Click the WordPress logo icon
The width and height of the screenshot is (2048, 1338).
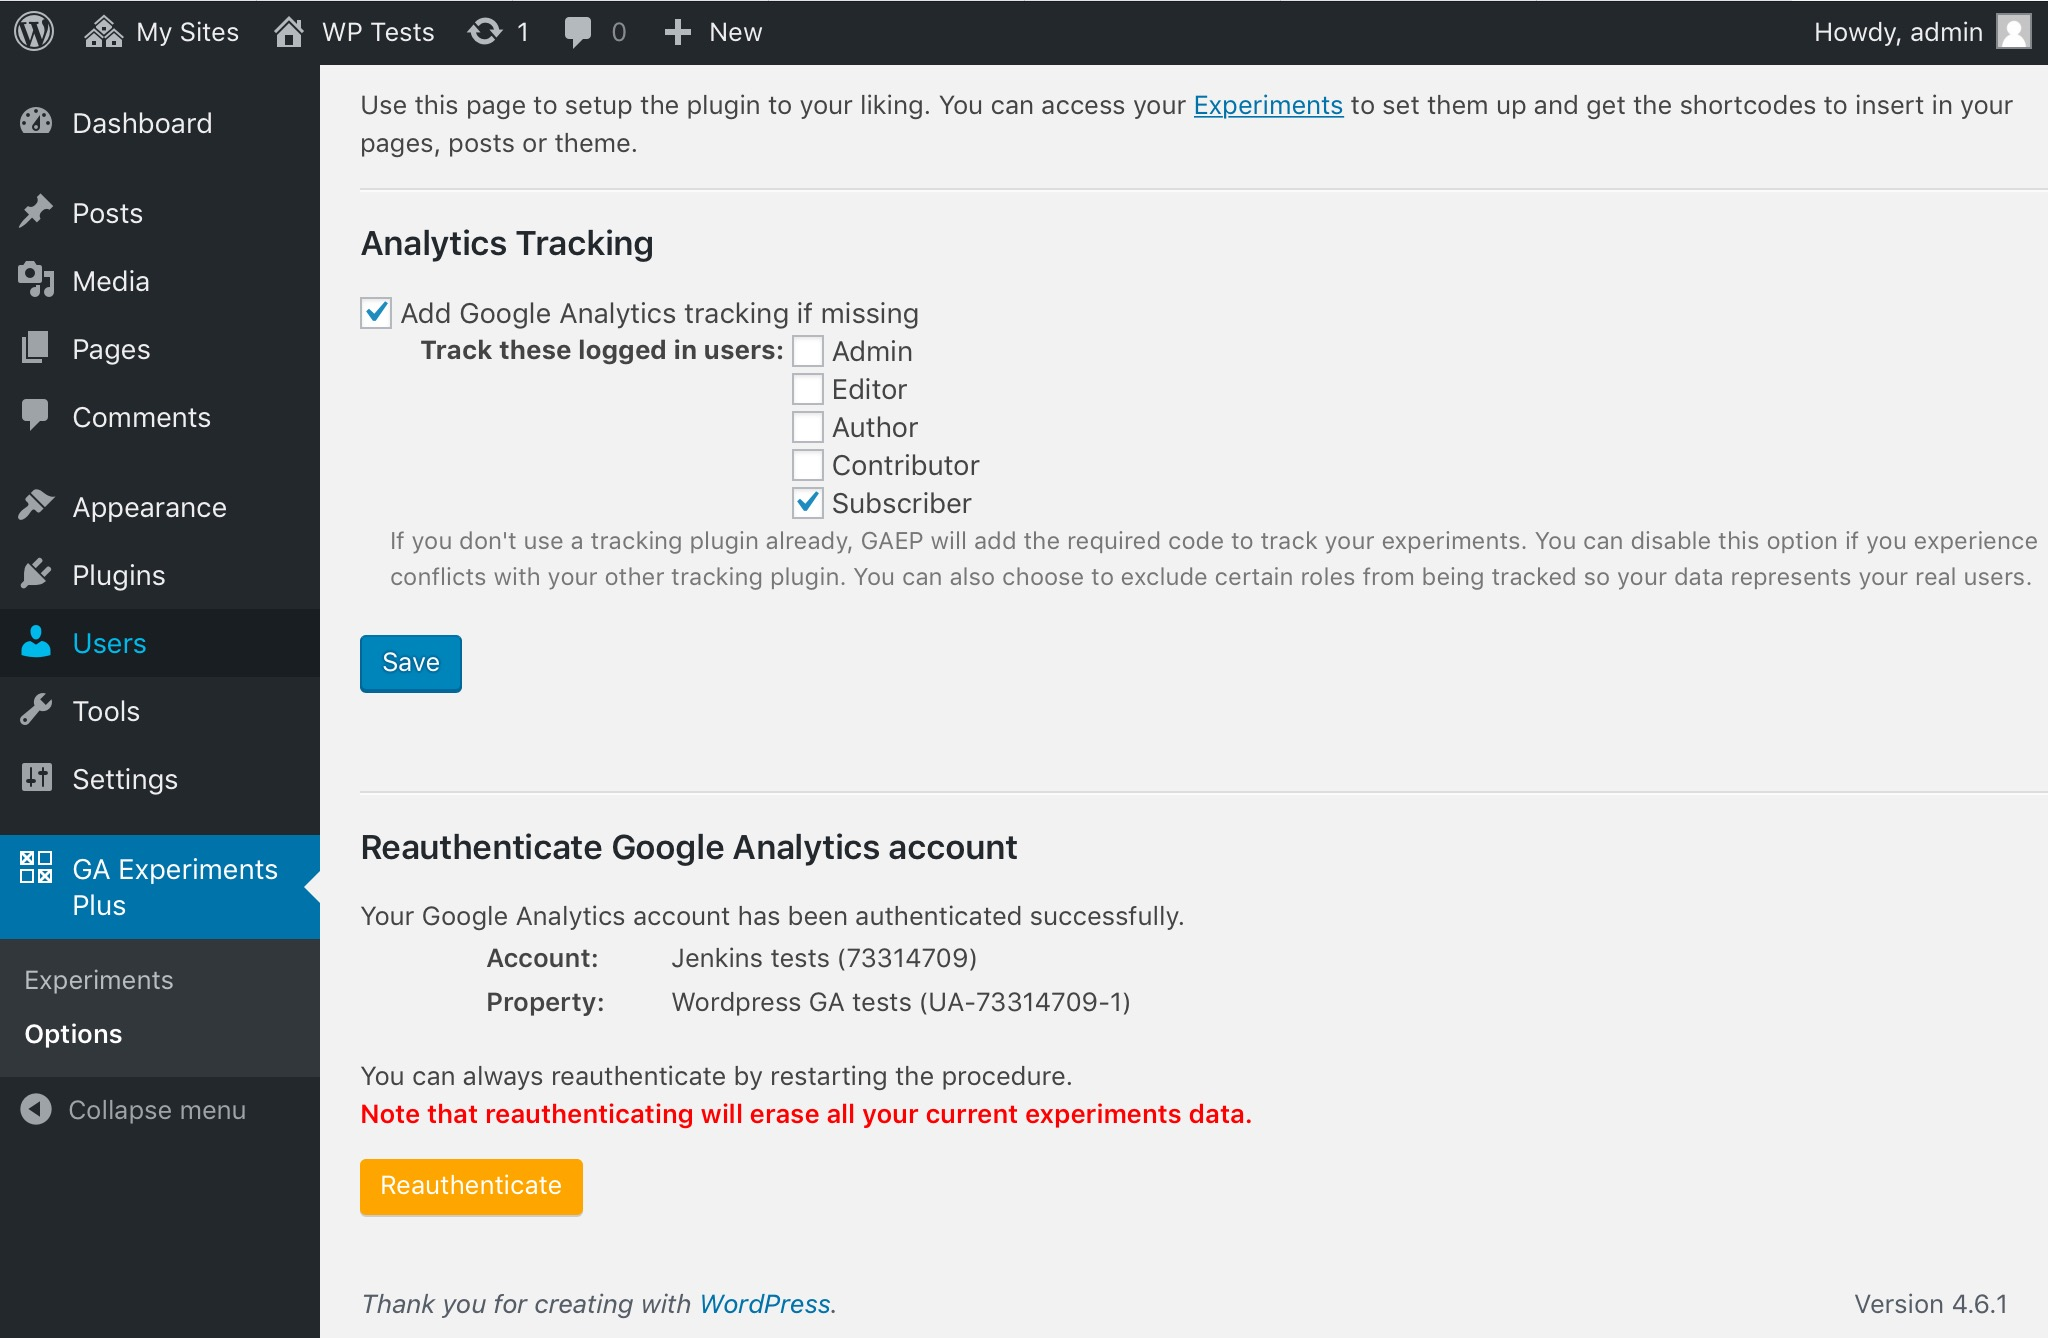[x=34, y=32]
